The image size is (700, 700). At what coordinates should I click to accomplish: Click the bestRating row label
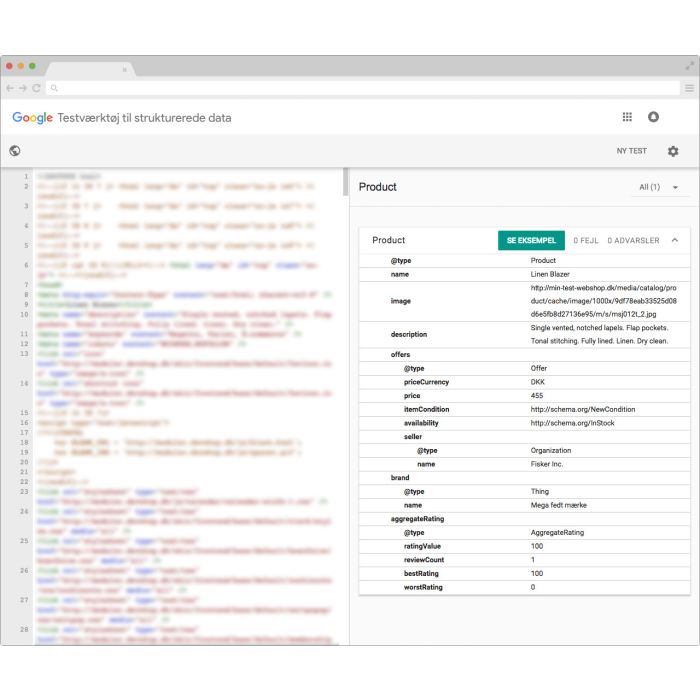click(421, 574)
